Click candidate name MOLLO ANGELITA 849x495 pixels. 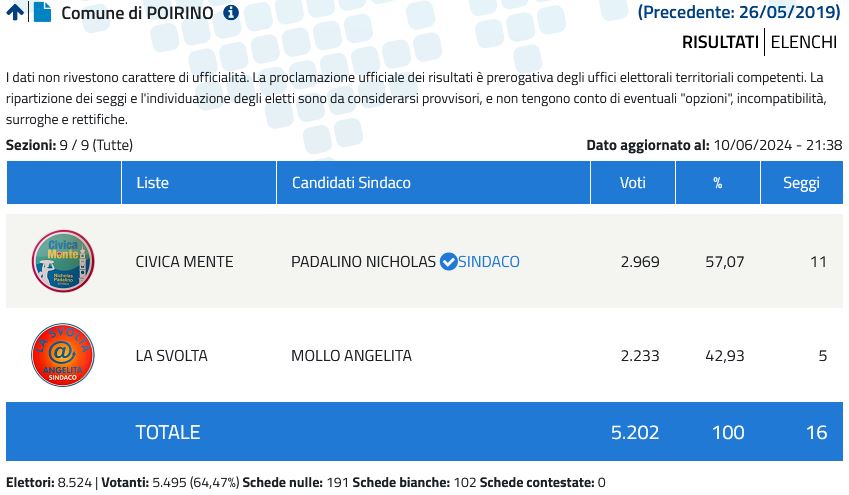(x=351, y=356)
